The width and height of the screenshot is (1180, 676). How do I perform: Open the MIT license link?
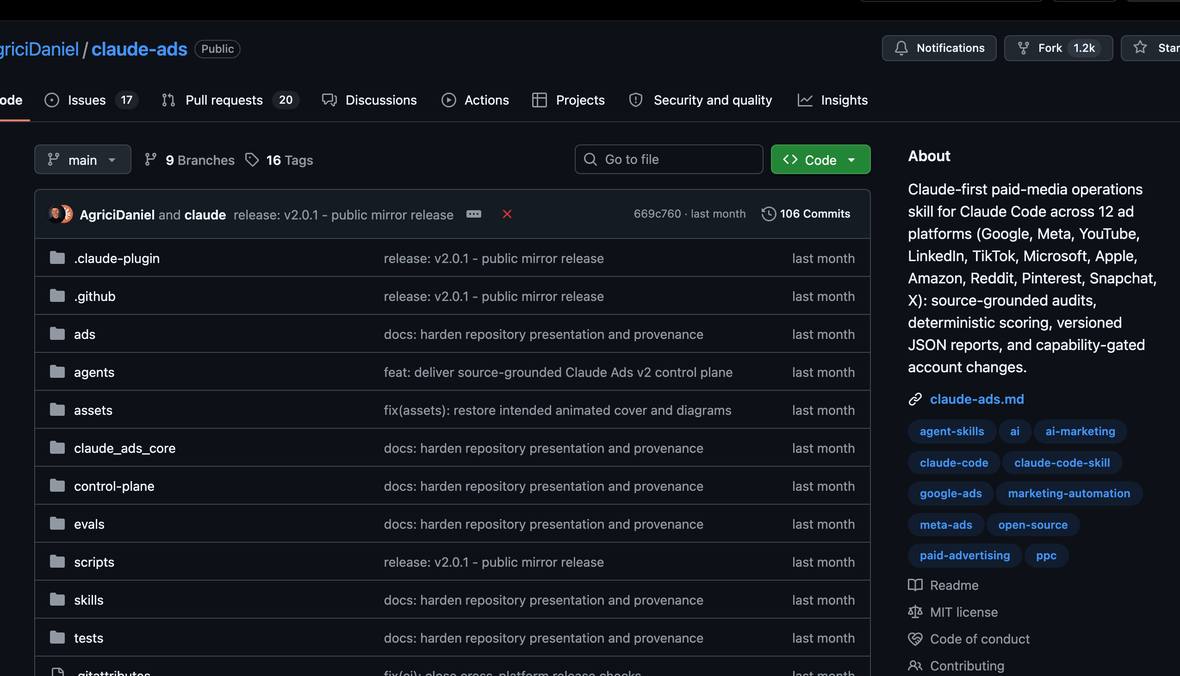click(963, 612)
